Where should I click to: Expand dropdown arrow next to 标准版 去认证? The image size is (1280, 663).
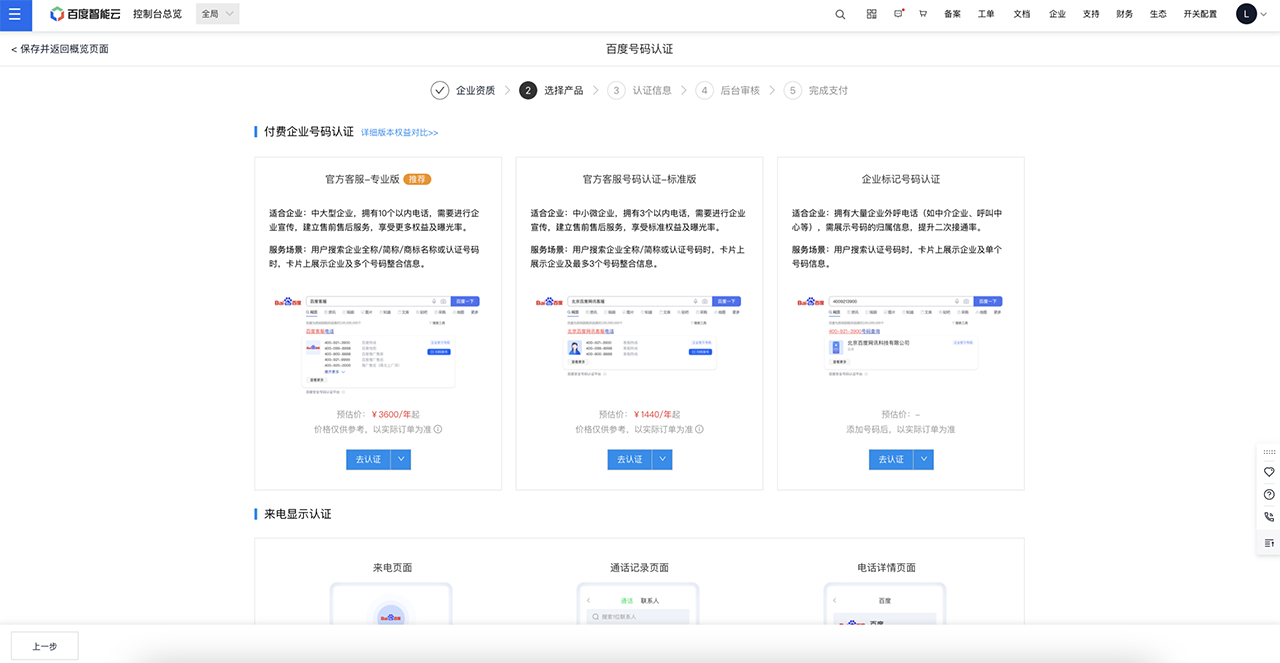(661, 459)
